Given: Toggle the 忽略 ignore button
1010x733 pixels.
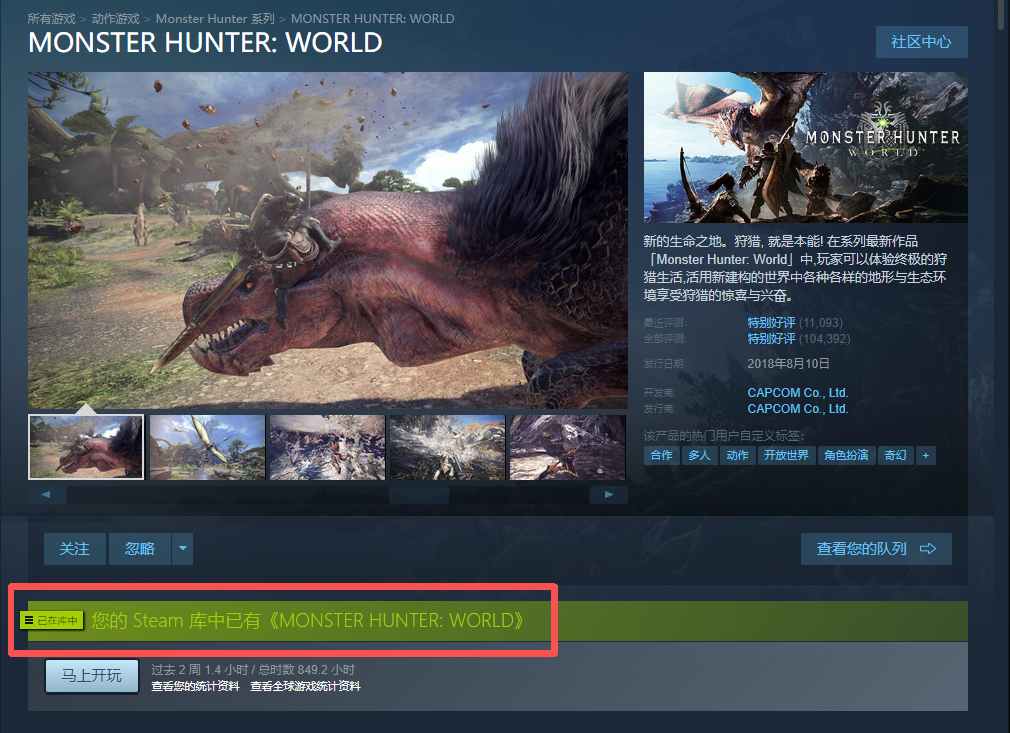Looking at the screenshot, I should click(139, 549).
